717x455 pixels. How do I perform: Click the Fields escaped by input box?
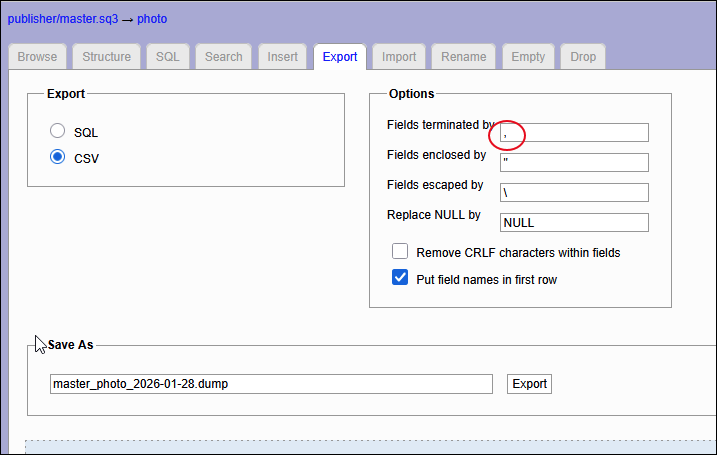[x=574, y=192]
